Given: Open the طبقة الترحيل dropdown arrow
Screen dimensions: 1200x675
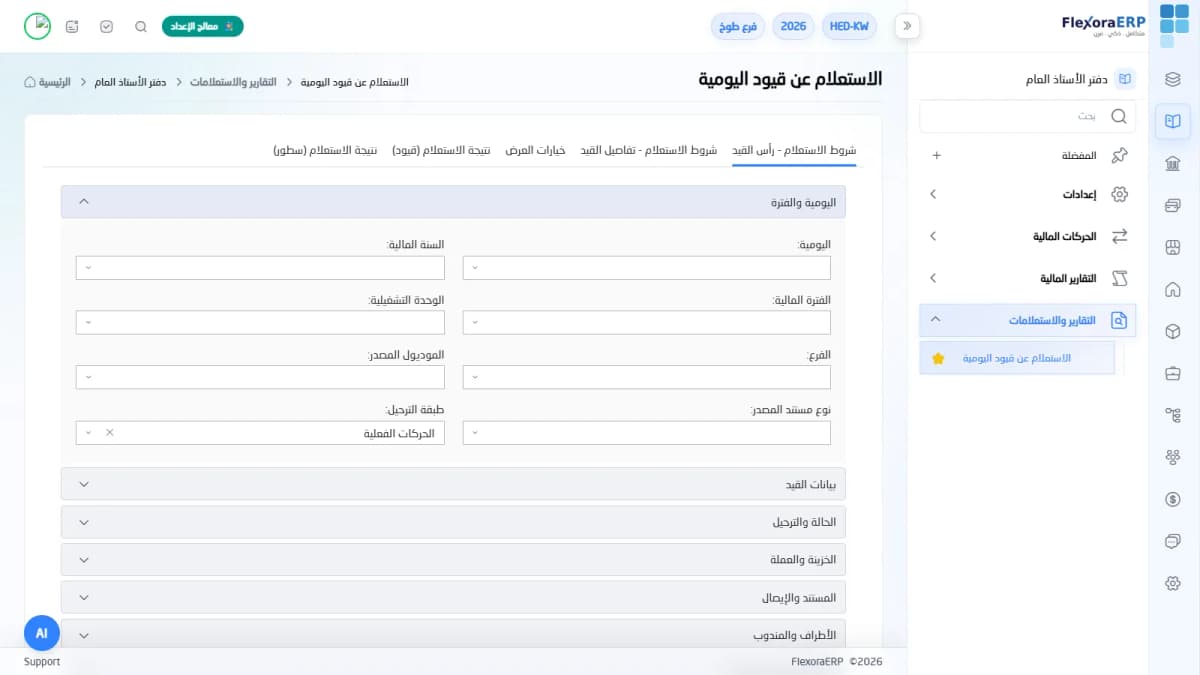Looking at the screenshot, I should 88,433.
